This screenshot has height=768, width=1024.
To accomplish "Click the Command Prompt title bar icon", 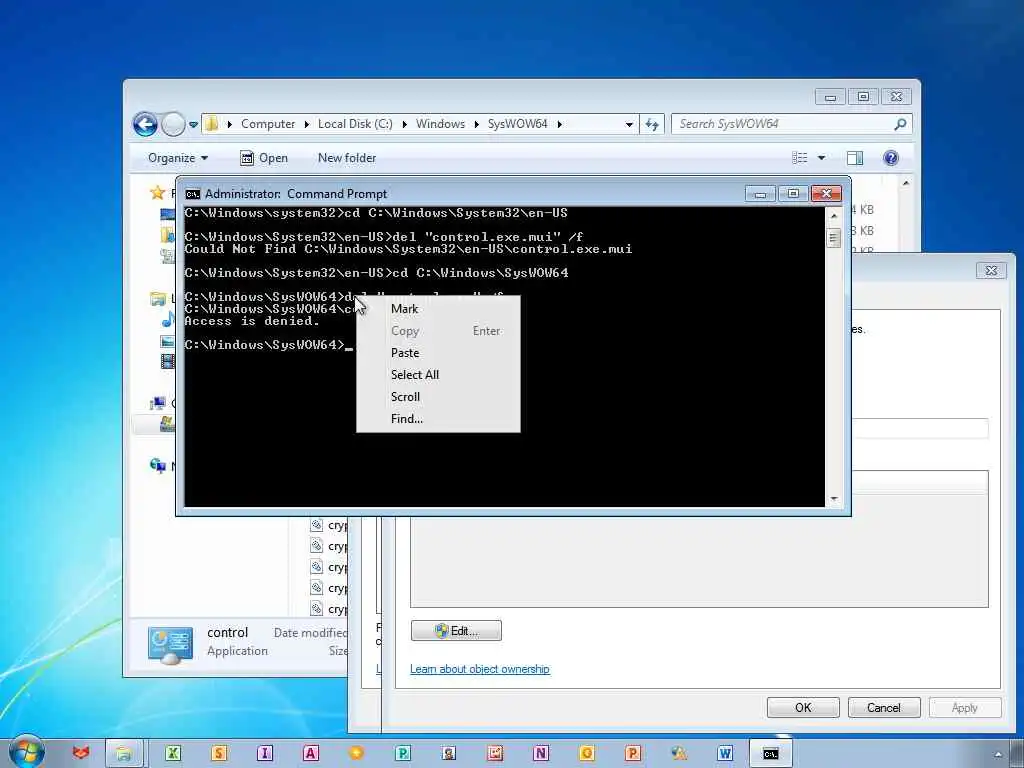I will tap(193, 194).
